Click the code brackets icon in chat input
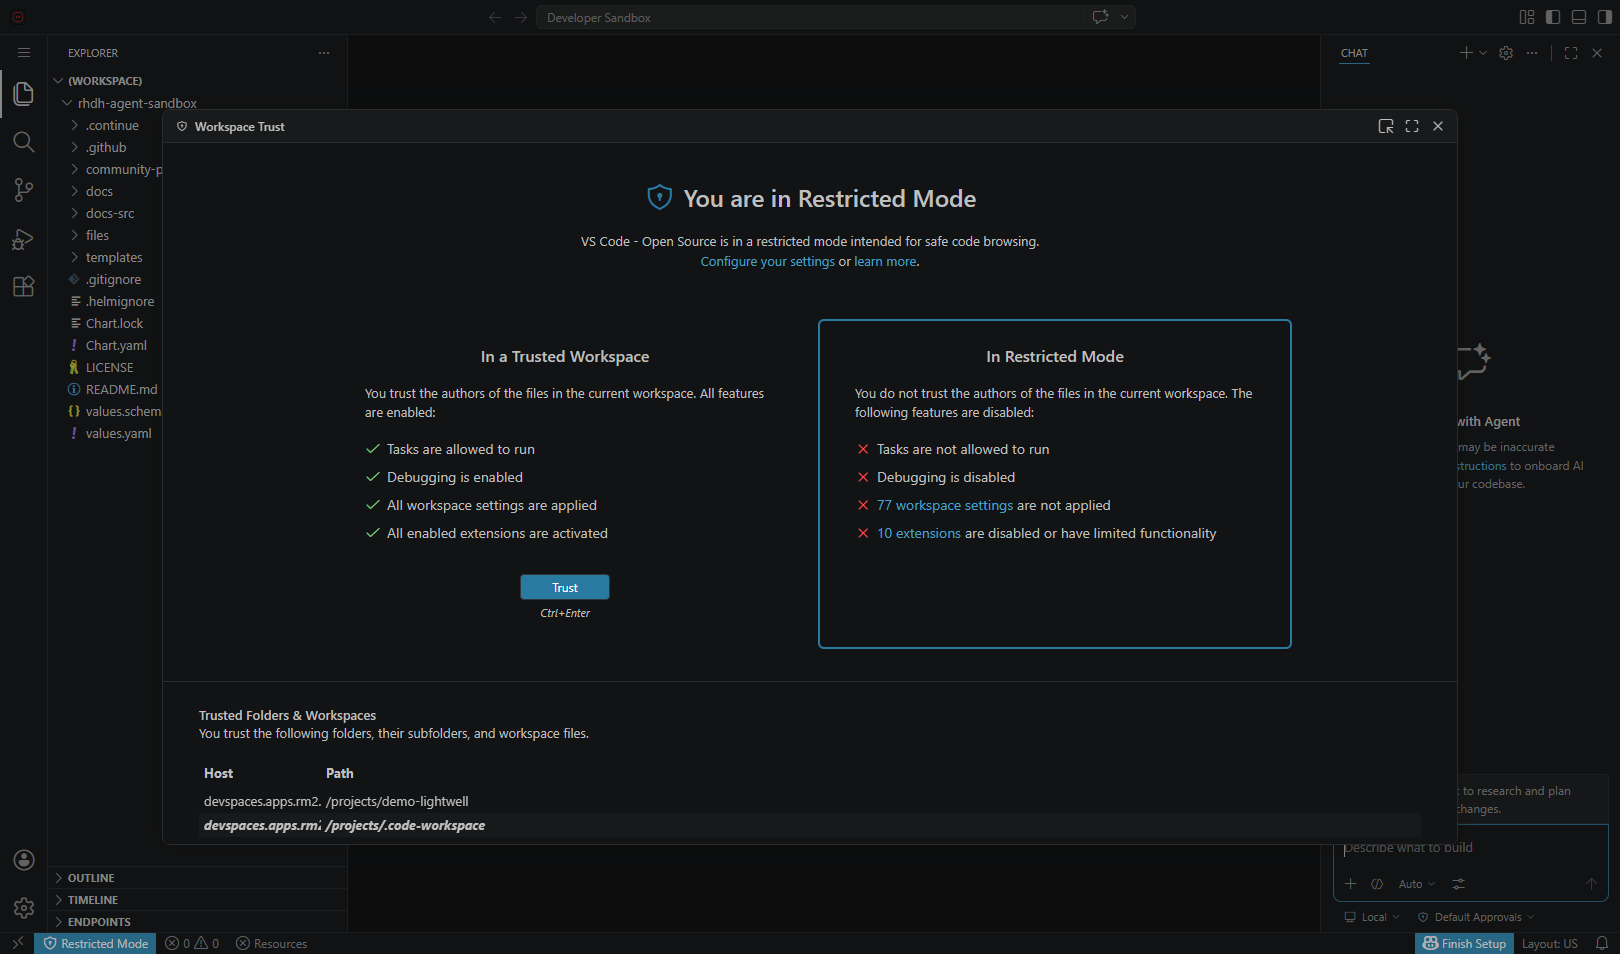Screen dimensions: 1620x954 point(1377,884)
